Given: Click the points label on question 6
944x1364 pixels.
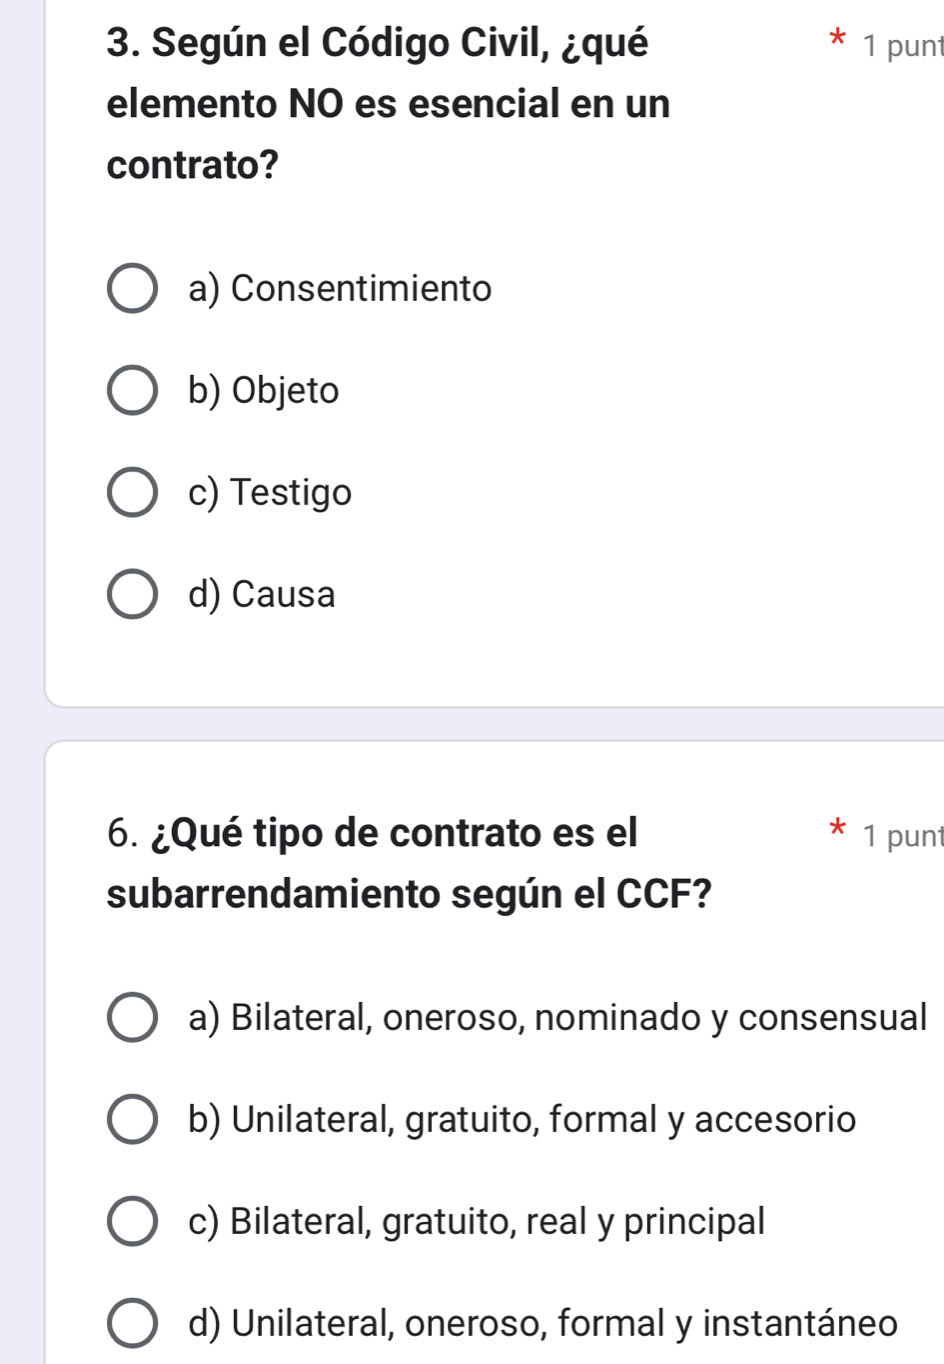Looking at the screenshot, I should tap(902, 835).
